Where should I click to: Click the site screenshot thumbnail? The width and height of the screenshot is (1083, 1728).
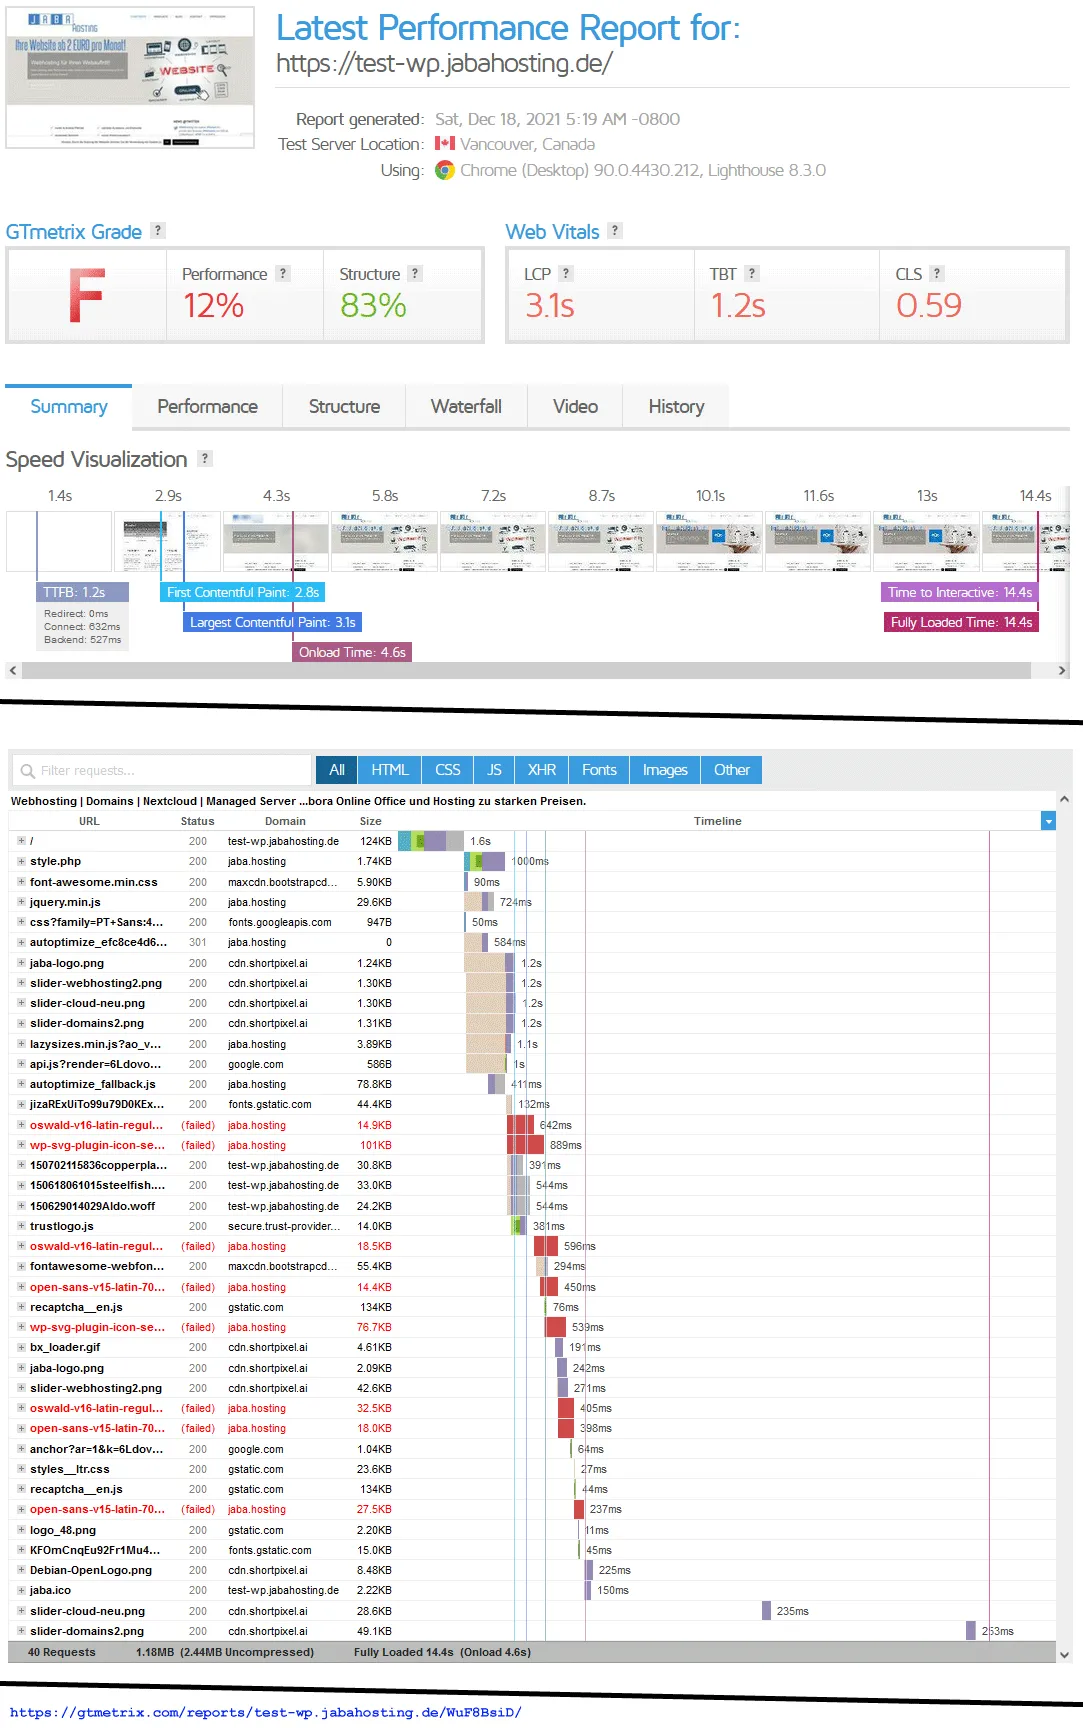[130, 78]
